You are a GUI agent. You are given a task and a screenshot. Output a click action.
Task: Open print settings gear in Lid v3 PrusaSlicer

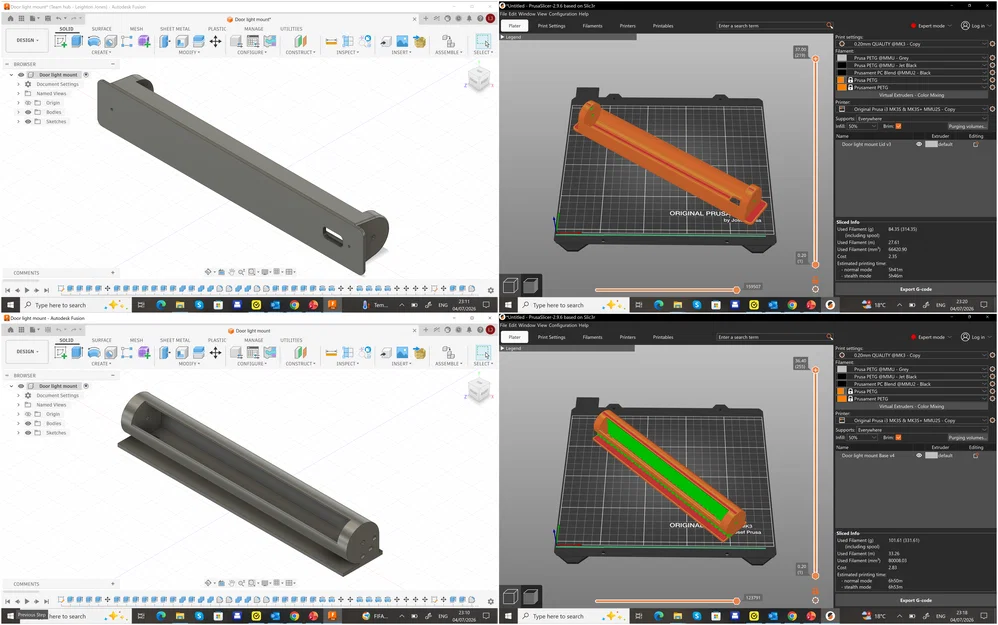pyautogui.click(x=992, y=44)
